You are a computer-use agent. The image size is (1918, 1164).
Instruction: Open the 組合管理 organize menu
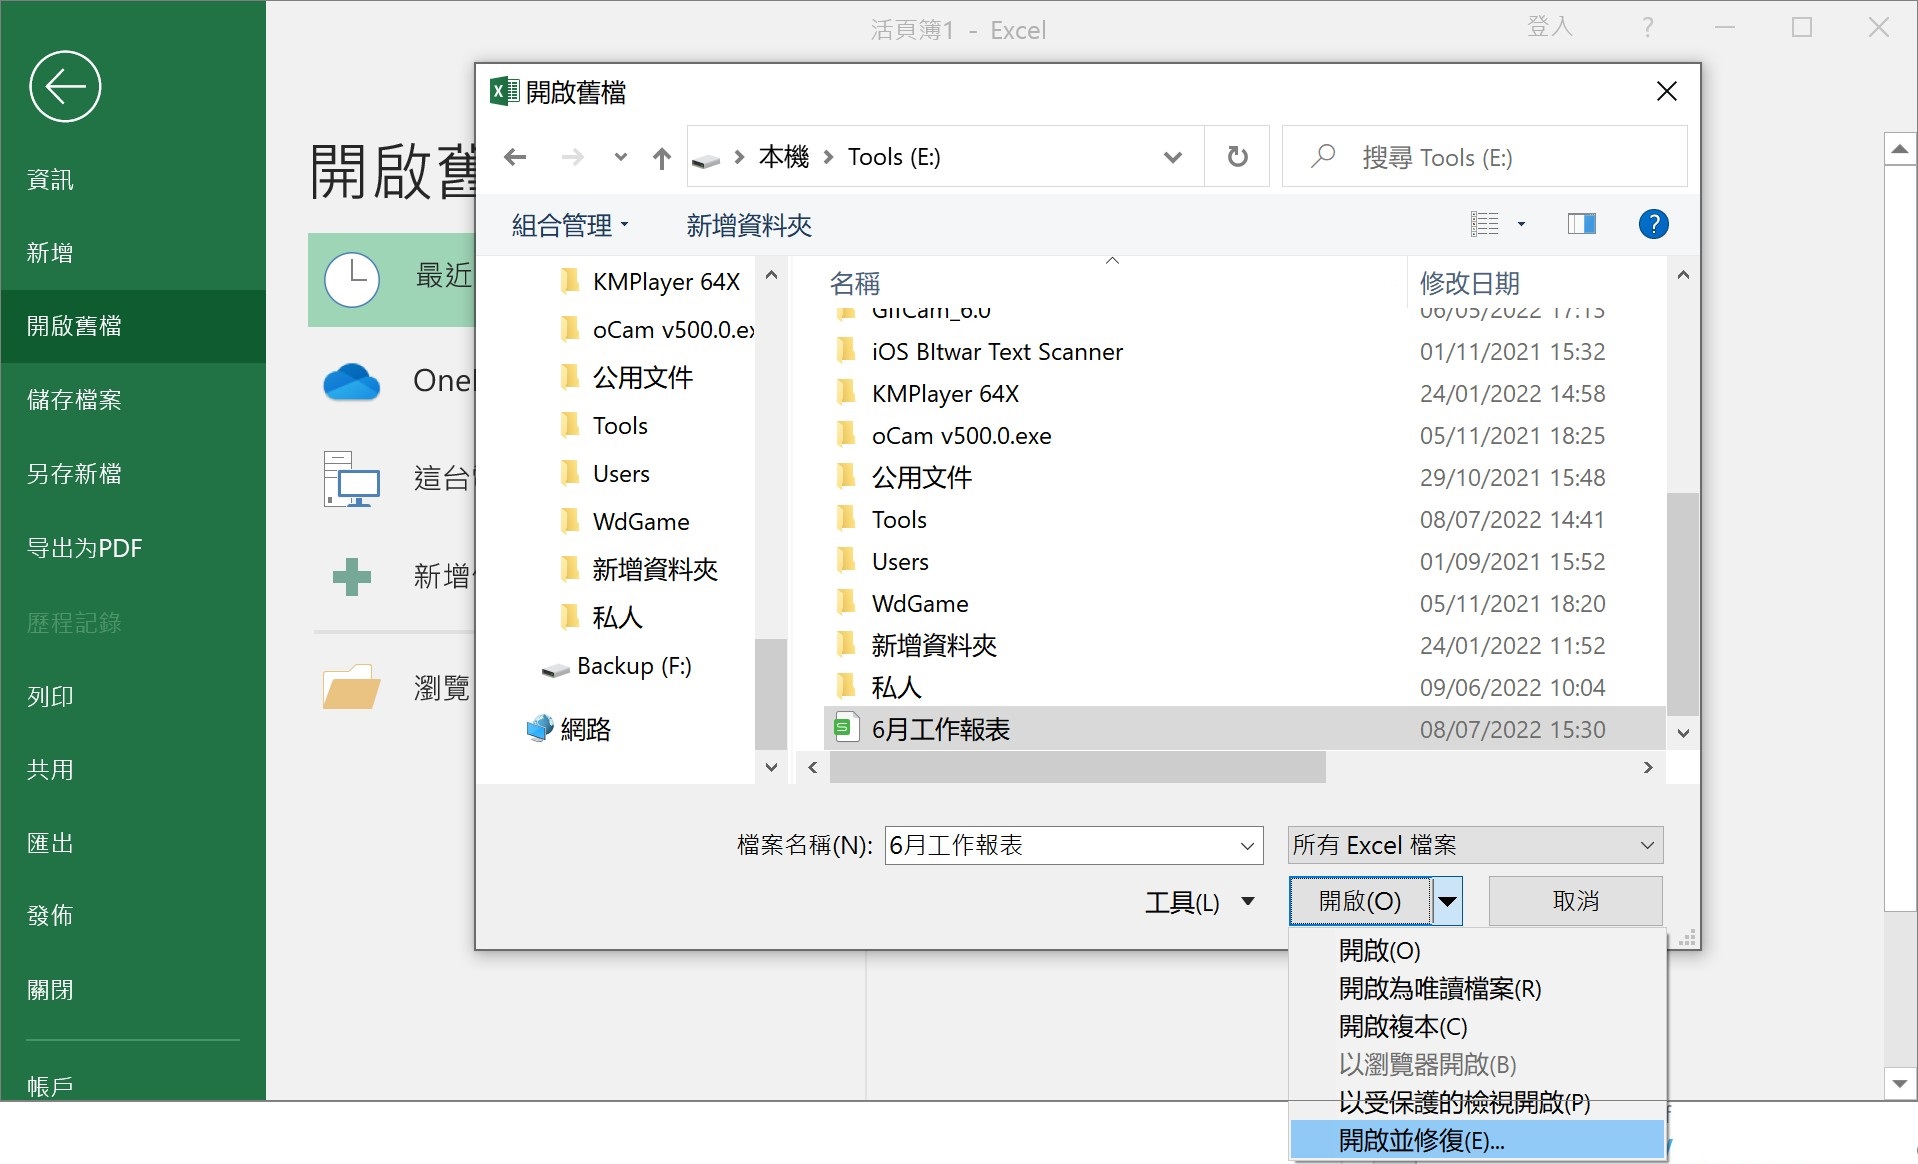point(570,225)
